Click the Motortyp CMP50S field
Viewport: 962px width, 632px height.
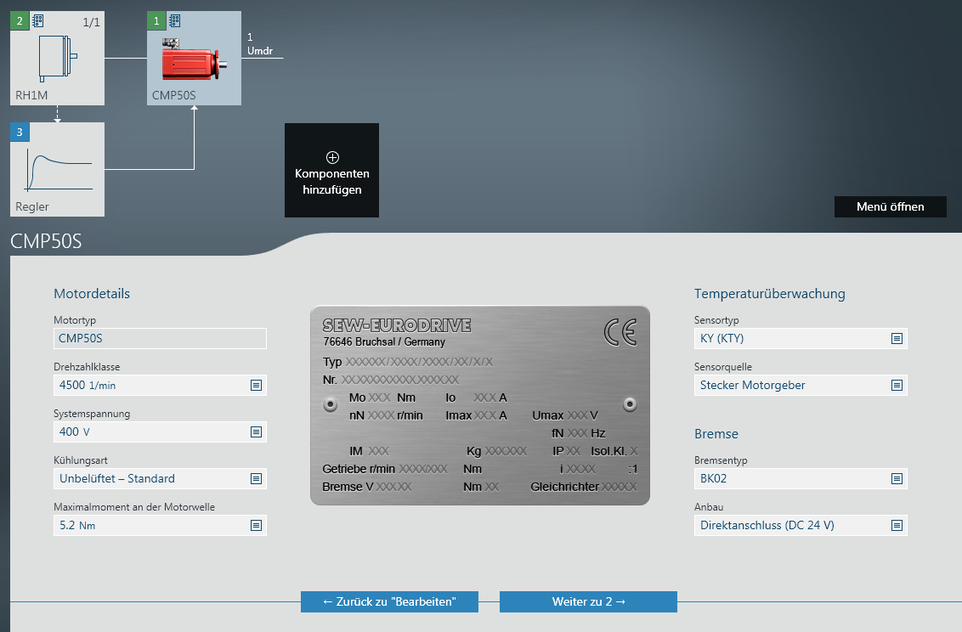point(160,339)
